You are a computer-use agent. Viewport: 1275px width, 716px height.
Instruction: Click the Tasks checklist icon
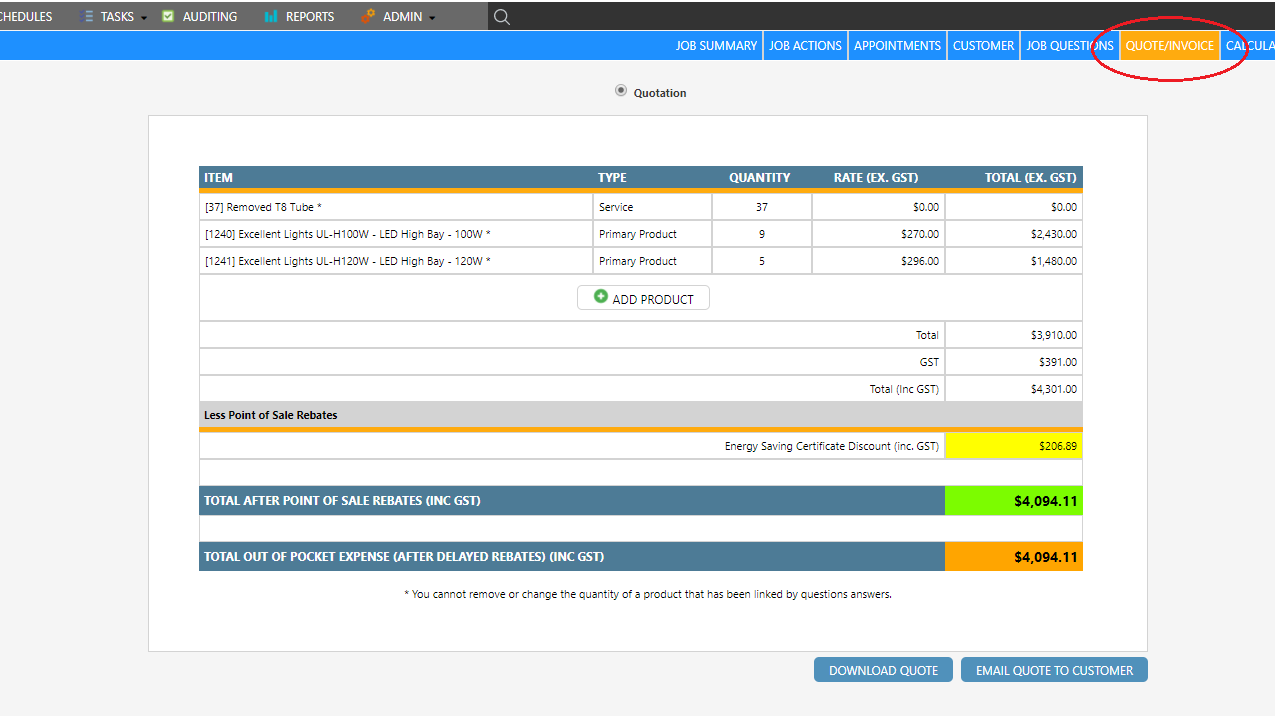(87, 16)
